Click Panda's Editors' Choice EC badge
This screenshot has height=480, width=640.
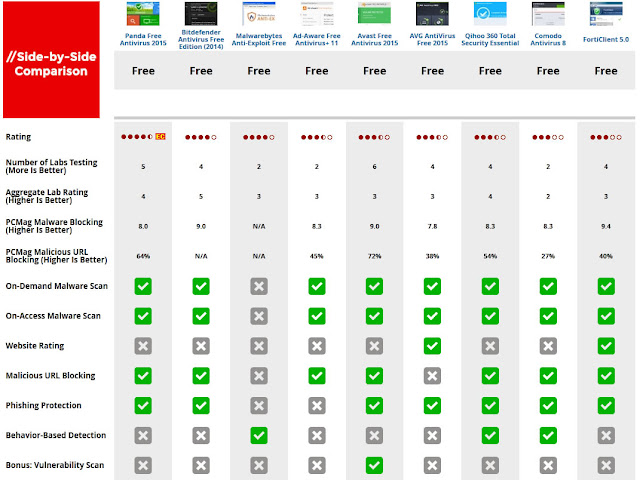160,137
